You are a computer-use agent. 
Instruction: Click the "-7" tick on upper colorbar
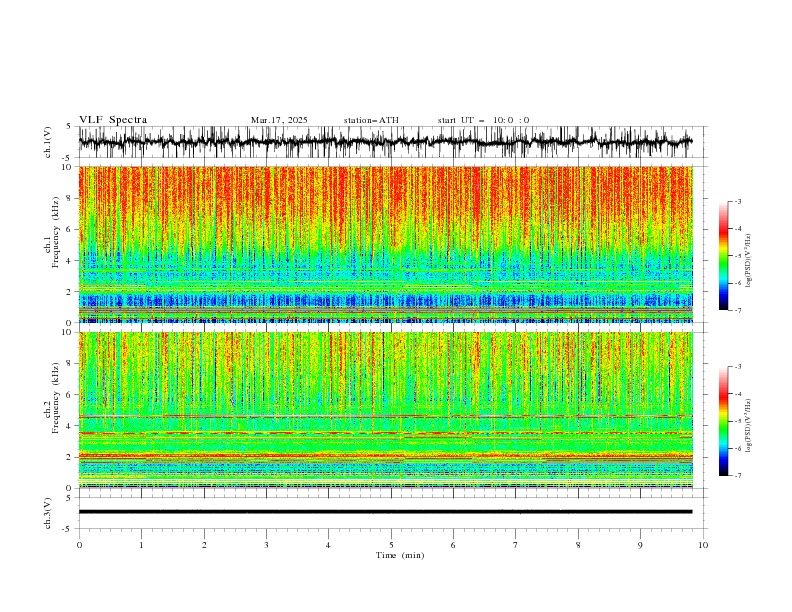tap(738, 311)
